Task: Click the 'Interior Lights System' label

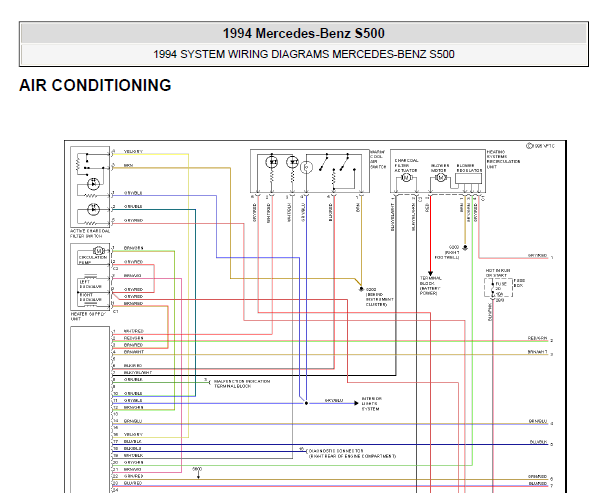Action: click(x=371, y=404)
